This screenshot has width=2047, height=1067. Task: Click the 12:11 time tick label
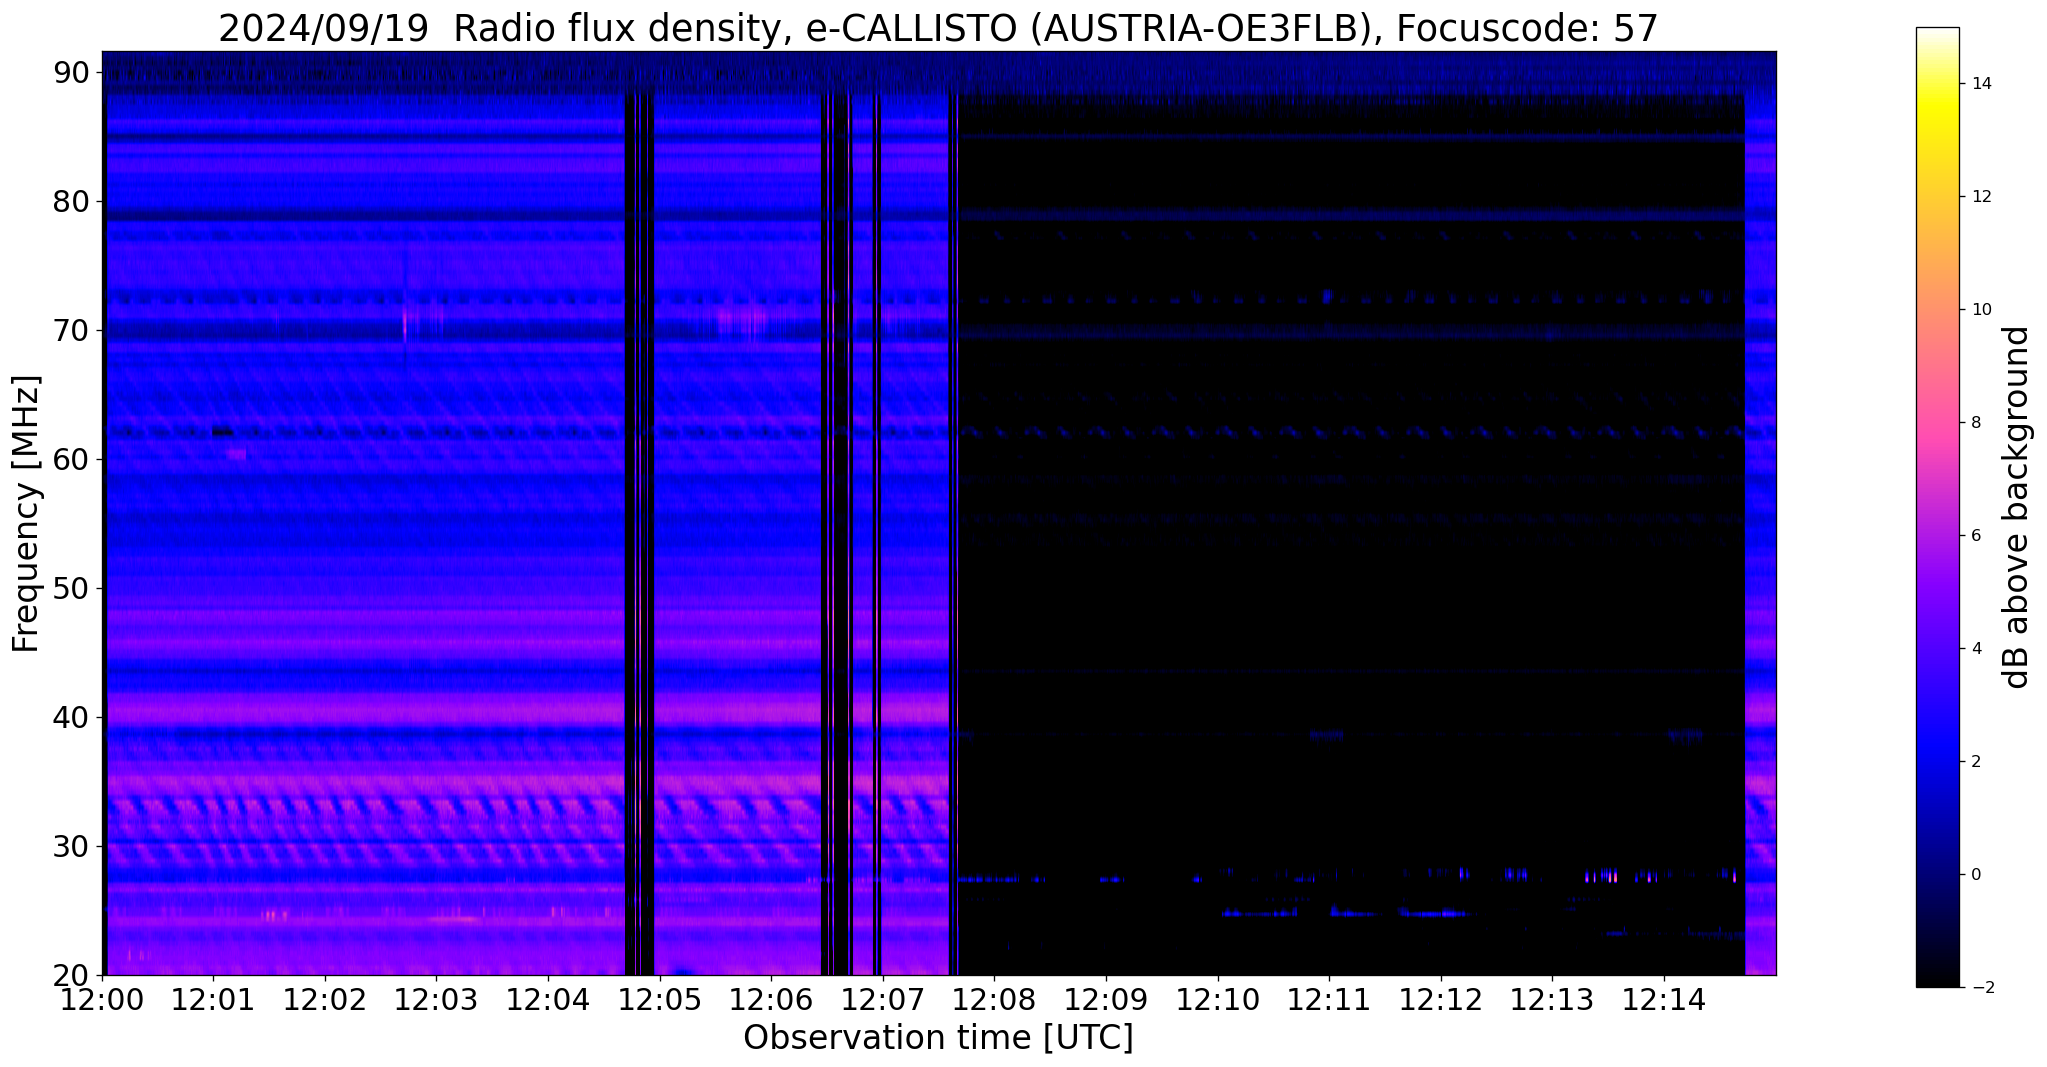coord(1329,999)
